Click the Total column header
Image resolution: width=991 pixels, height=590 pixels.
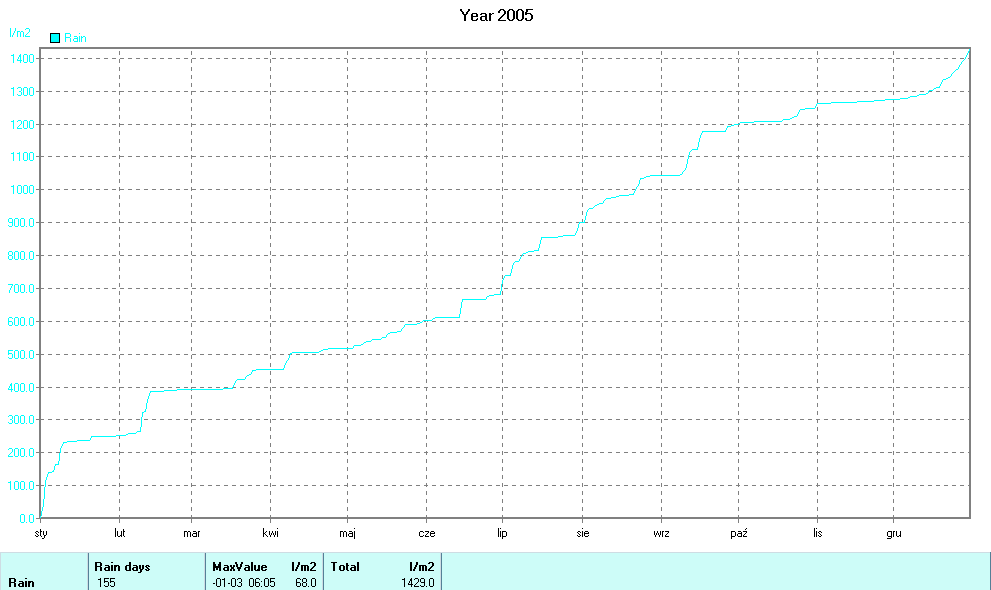345,567
